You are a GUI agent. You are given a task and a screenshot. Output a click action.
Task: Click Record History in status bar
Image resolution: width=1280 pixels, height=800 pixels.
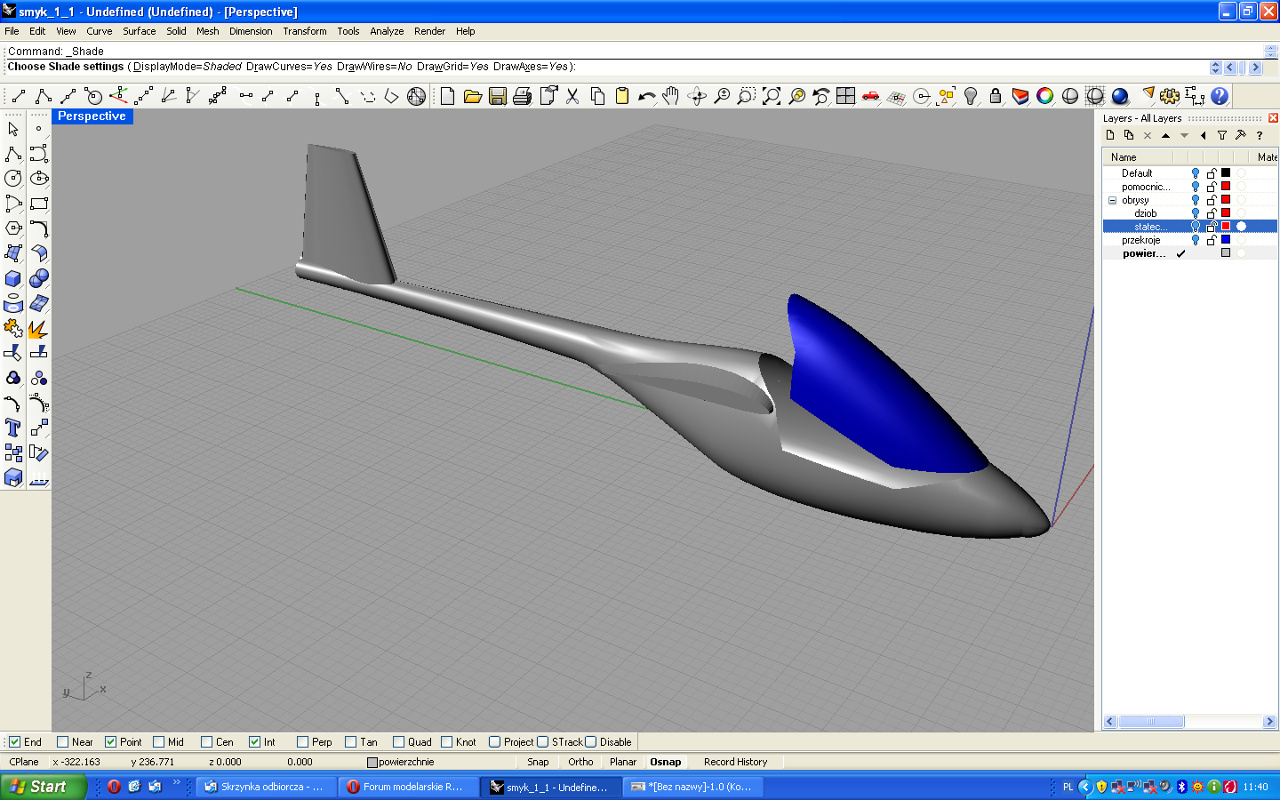pyautogui.click(x=736, y=762)
